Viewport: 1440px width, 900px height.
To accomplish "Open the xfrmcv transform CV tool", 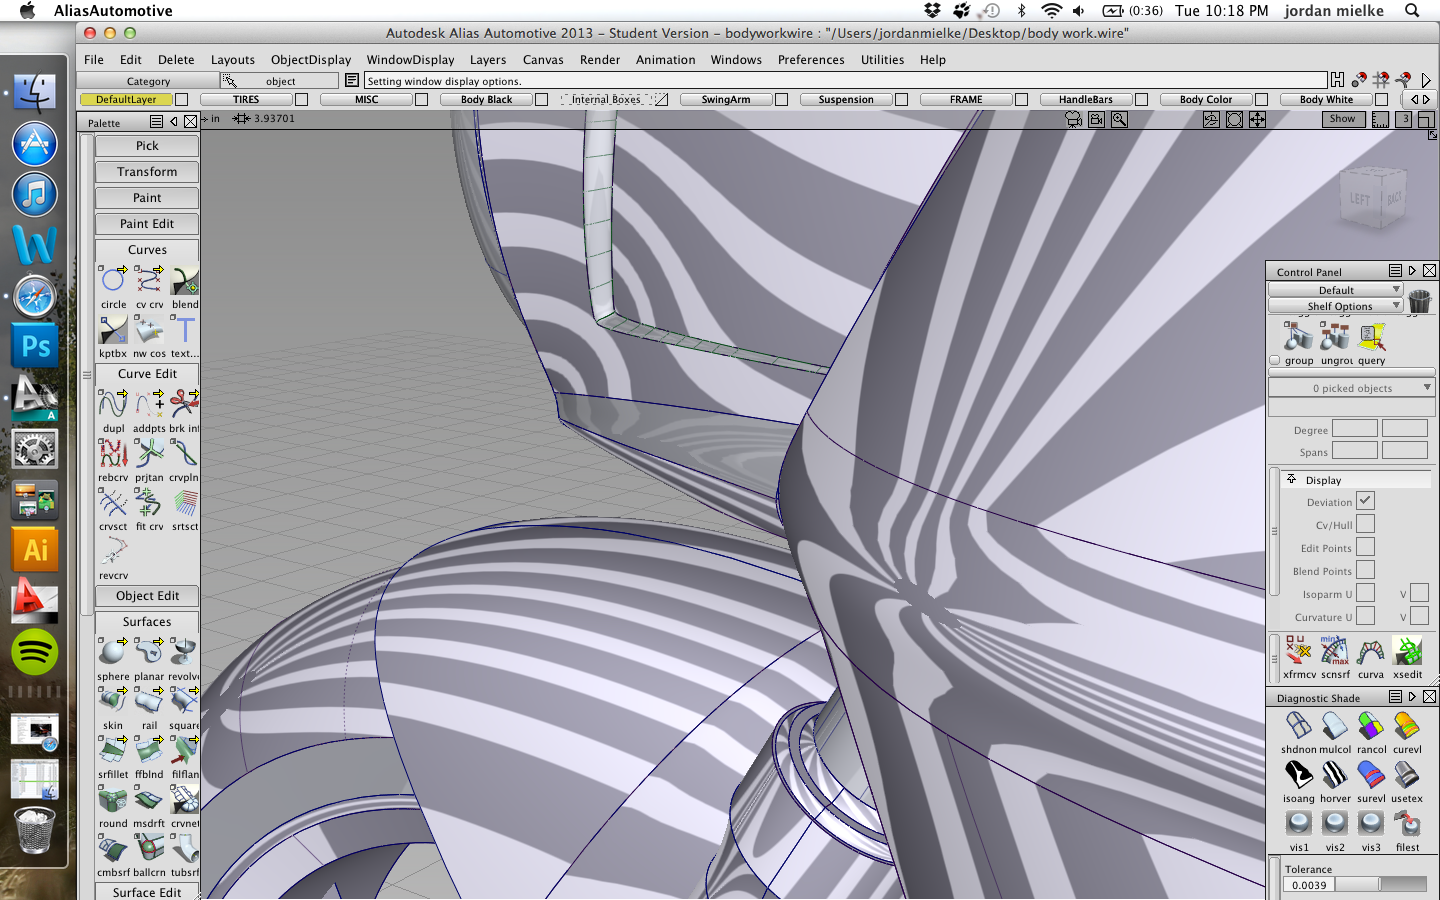I will click(x=1298, y=651).
